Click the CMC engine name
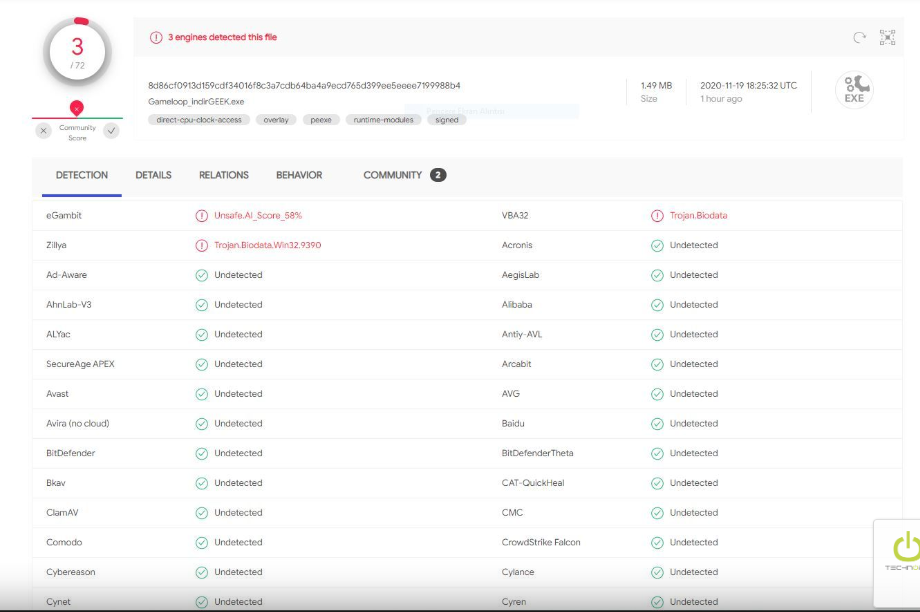 (x=512, y=513)
